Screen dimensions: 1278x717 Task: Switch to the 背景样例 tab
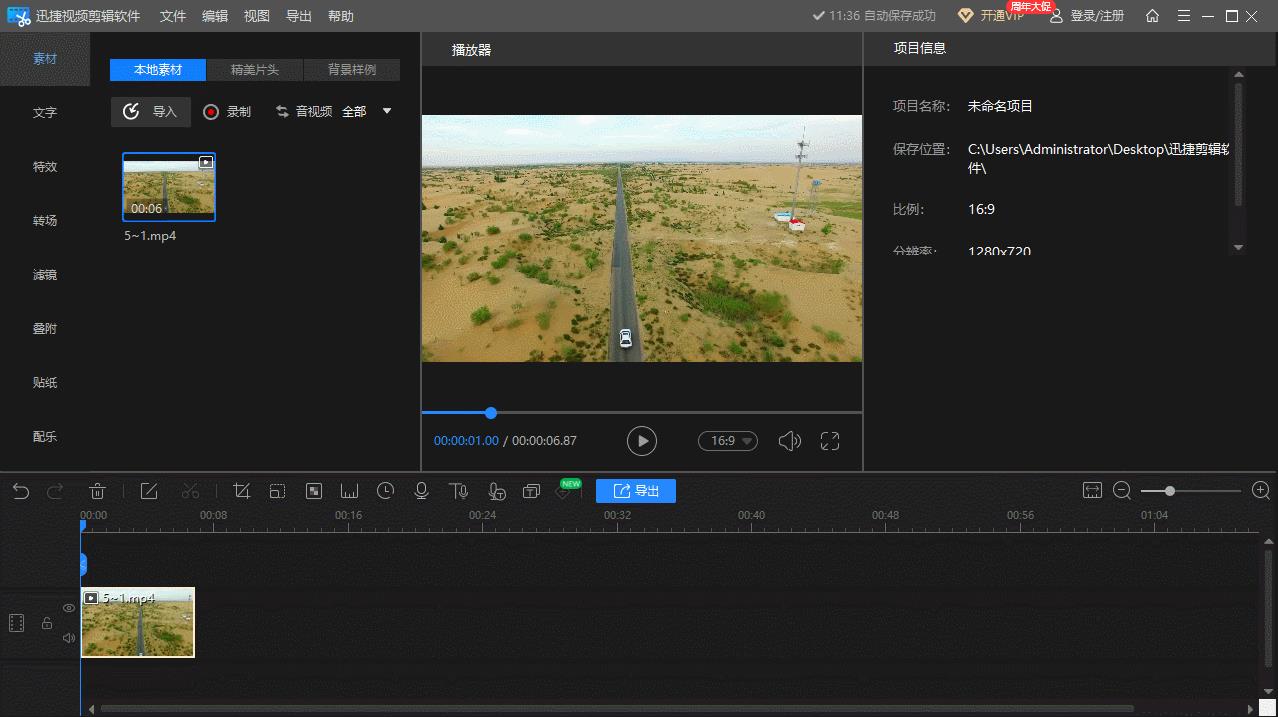(352, 70)
